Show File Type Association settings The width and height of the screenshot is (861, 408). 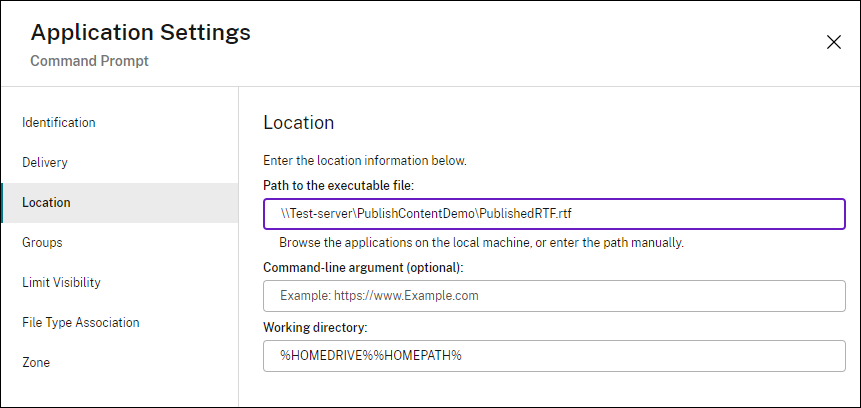coord(81,323)
